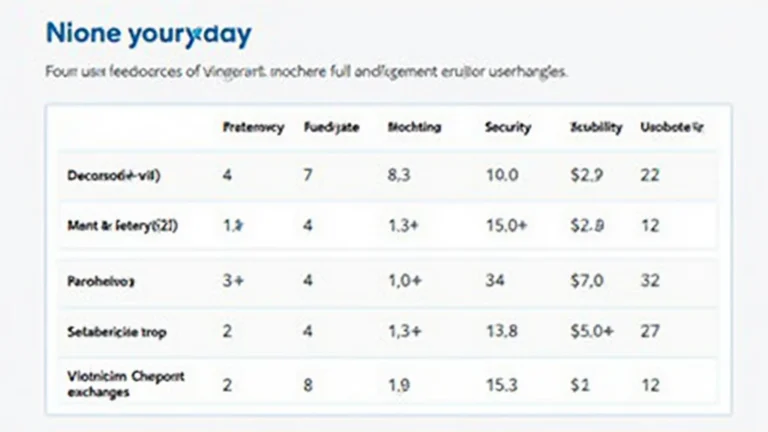Sort by the Preterevcy column header
The image size is (768, 432).
tap(252, 128)
